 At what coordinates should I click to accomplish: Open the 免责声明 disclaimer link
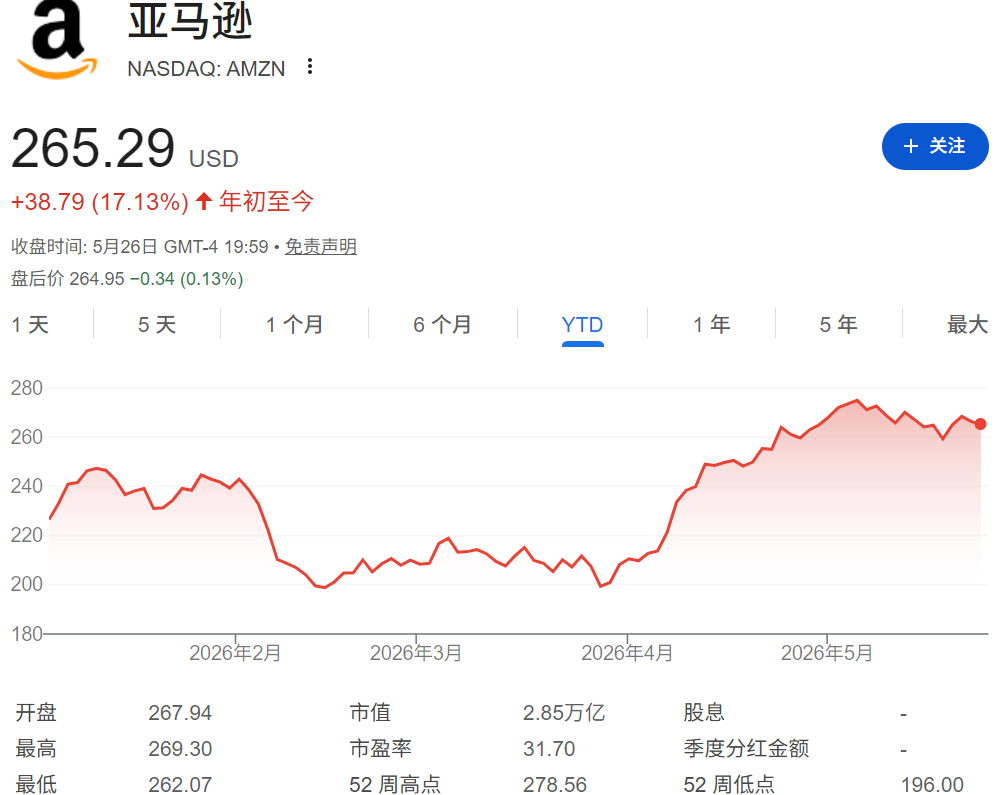(321, 246)
